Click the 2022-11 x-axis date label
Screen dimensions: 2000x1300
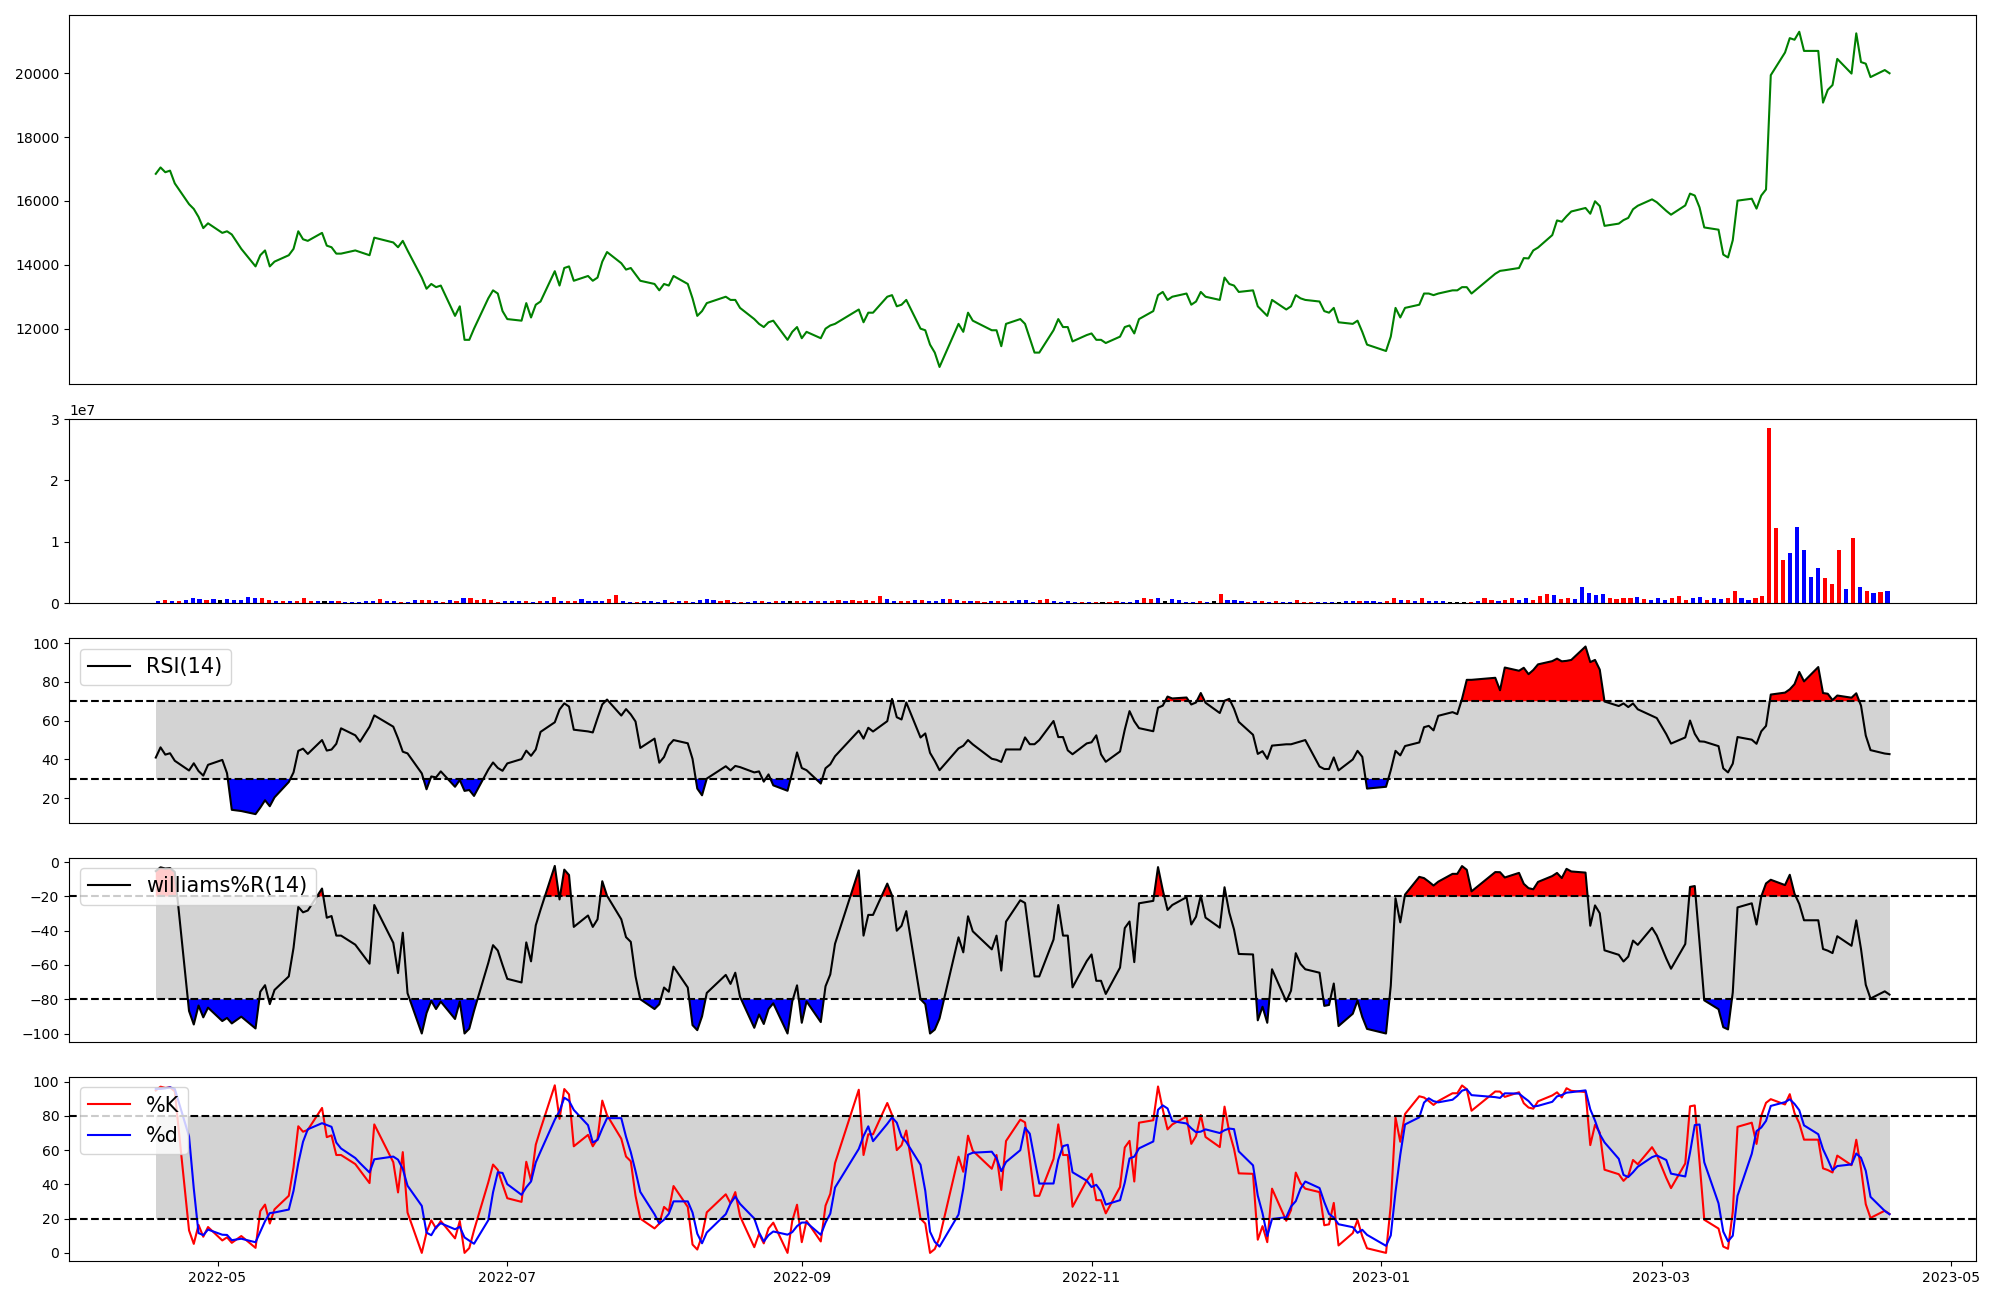[1091, 1277]
